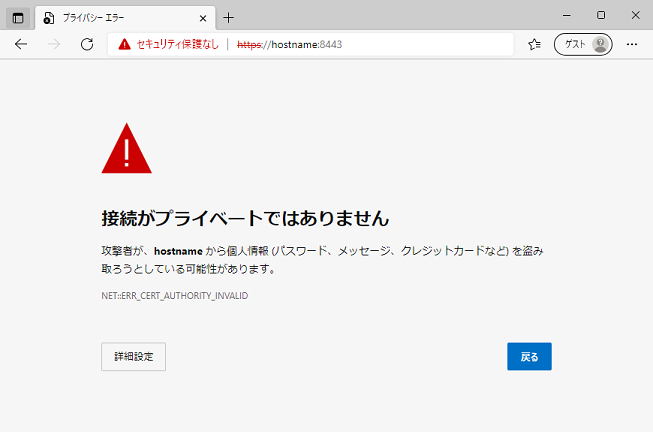Click the browser forward arrow
Viewport: 653px width, 432px height.
point(54,44)
